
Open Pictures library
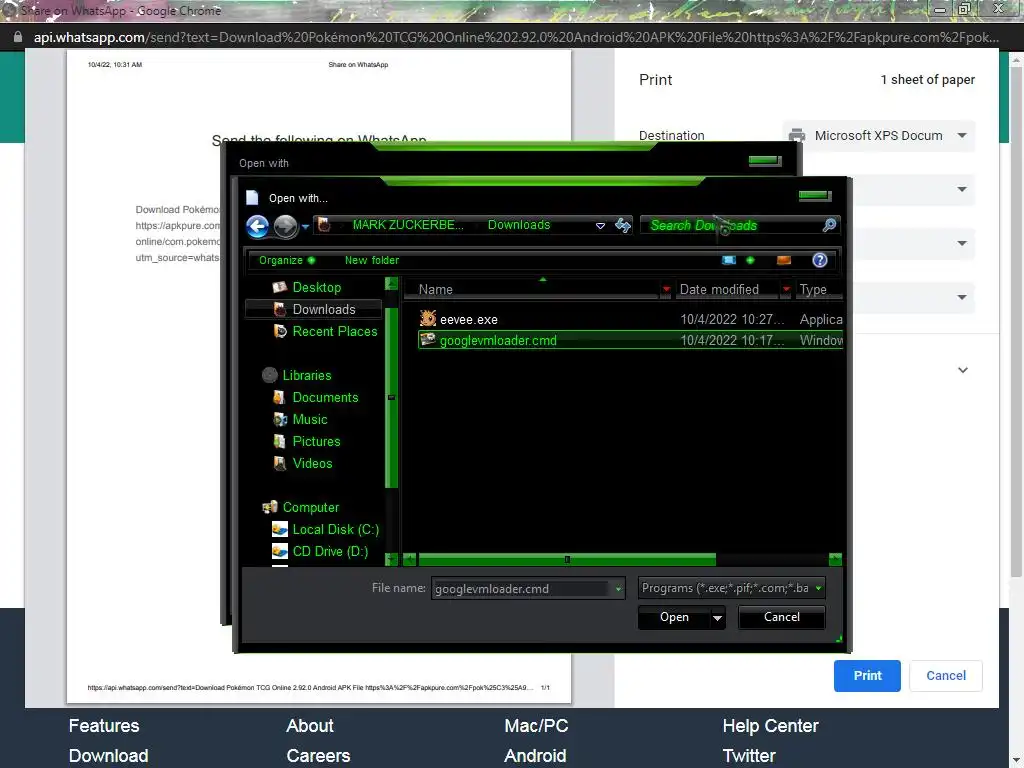[316, 441]
